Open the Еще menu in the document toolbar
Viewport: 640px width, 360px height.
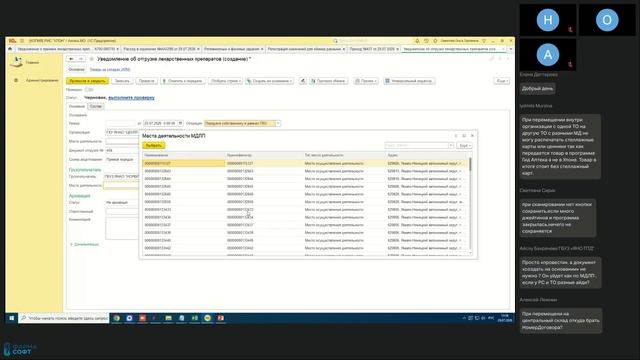[x=502, y=81]
